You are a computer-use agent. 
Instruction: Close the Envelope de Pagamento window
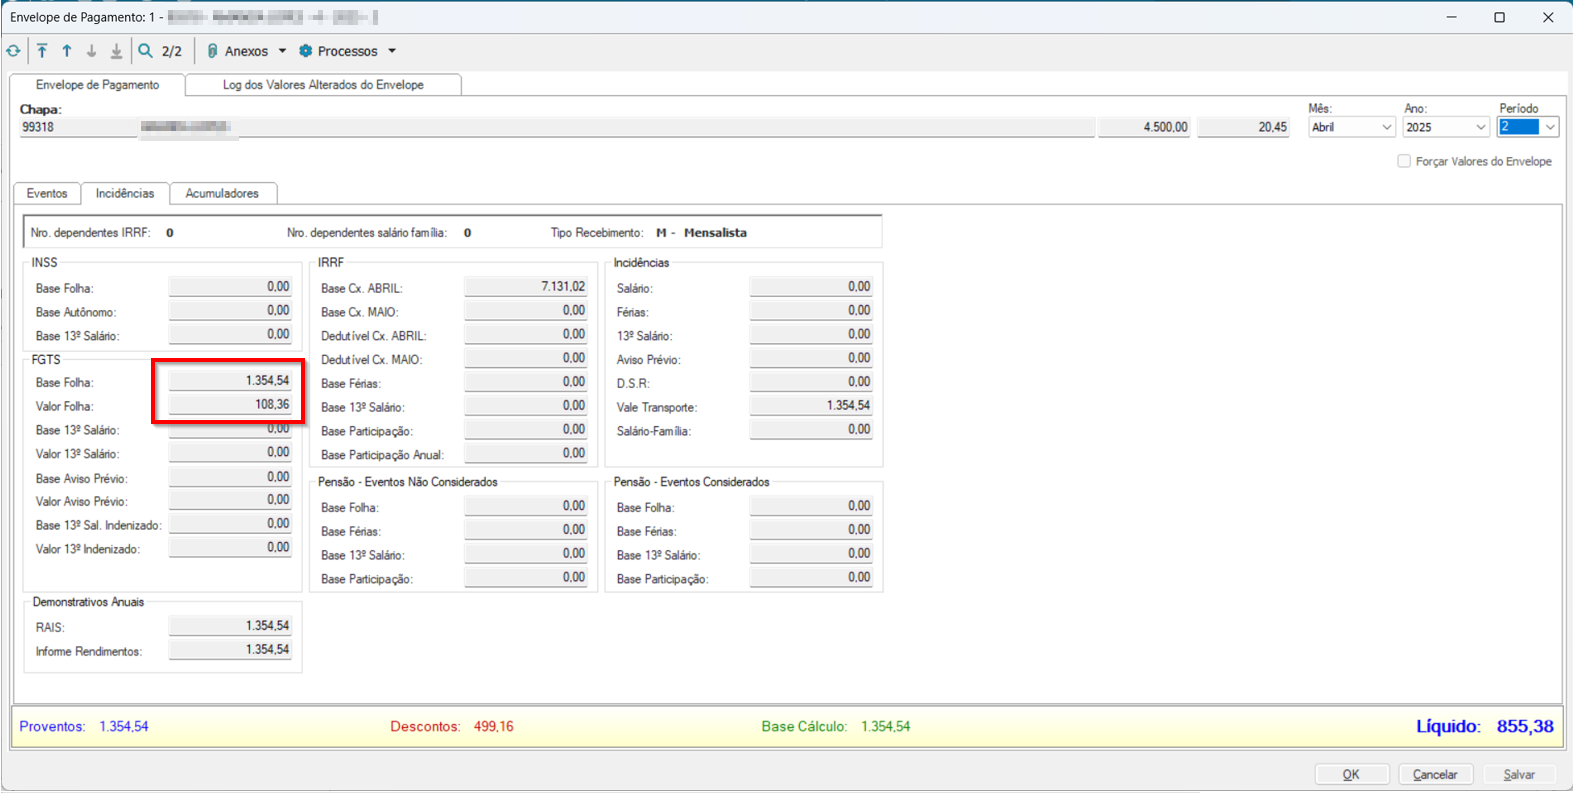pyautogui.click(x=1548, y=17)
